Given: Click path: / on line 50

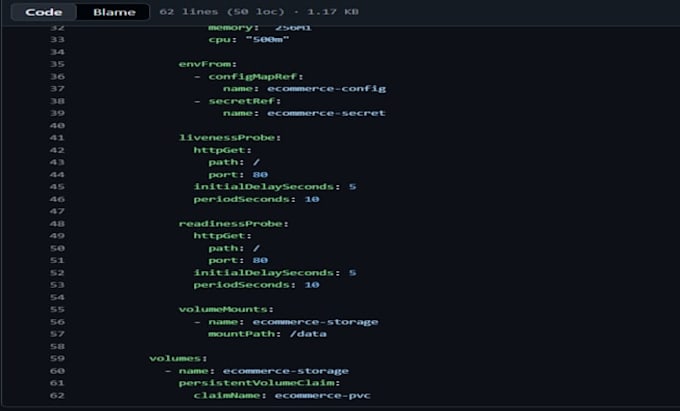Looking at the screenshot, I should tap(234, 248).
